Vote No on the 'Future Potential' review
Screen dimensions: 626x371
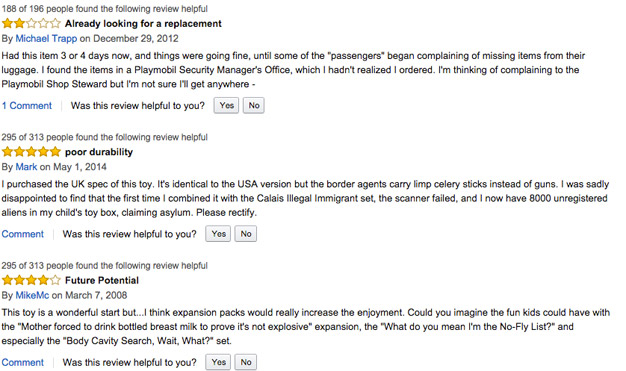[x=246, y=362]
